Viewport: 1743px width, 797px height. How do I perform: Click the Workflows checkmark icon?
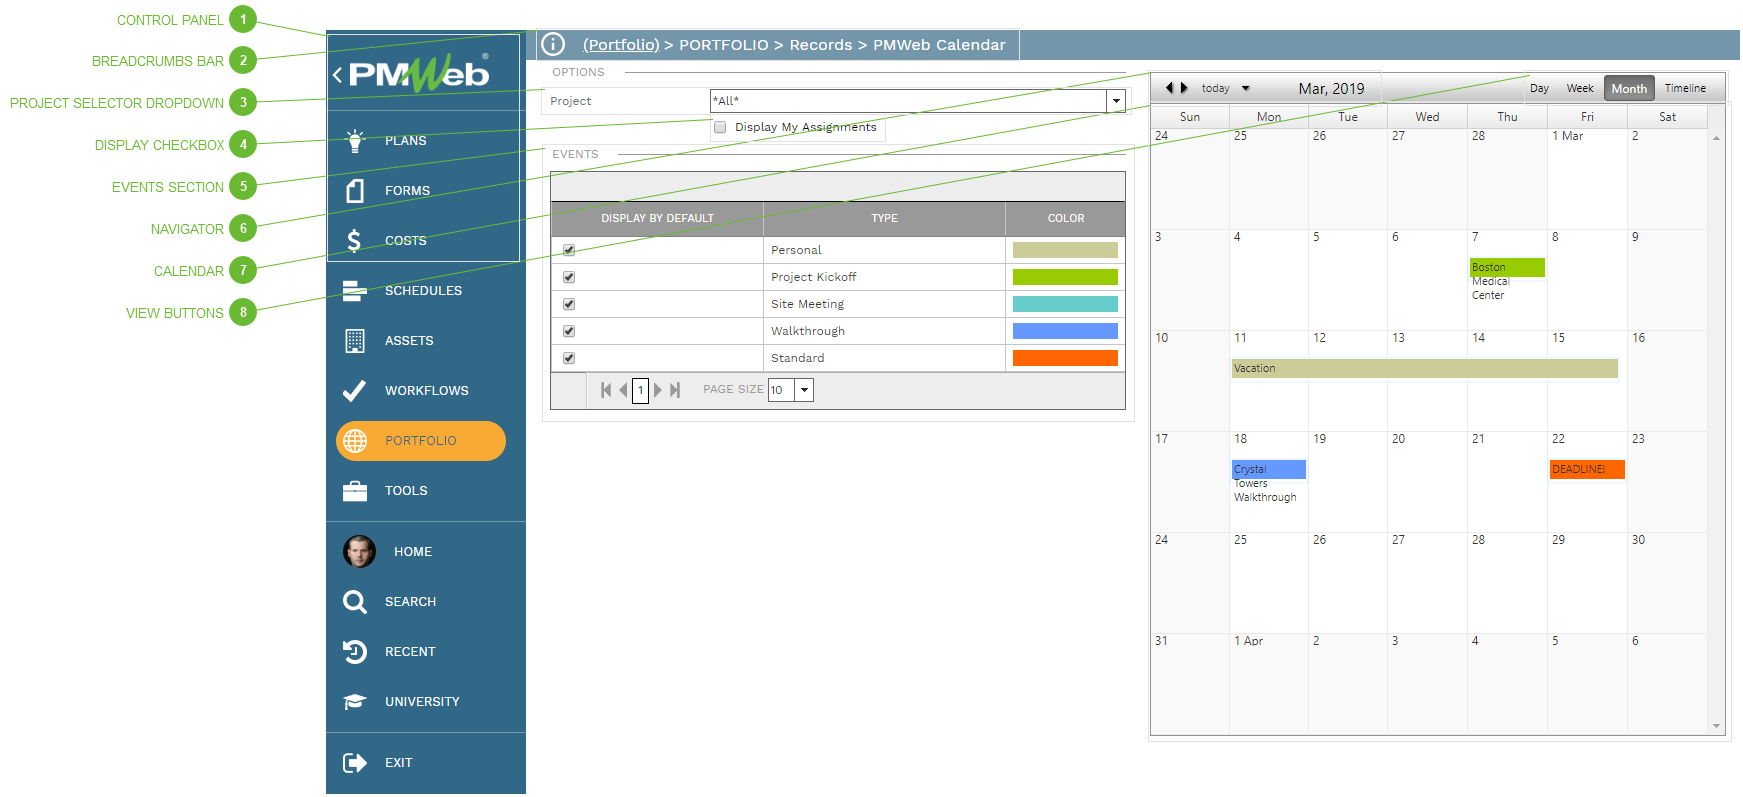354,390
